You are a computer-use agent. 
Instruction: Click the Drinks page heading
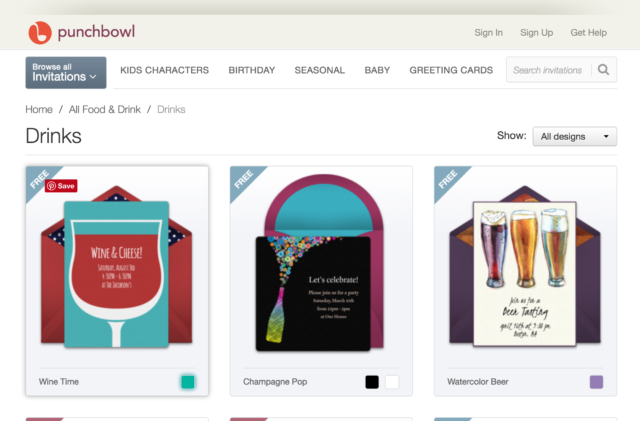tap(53, 136)
